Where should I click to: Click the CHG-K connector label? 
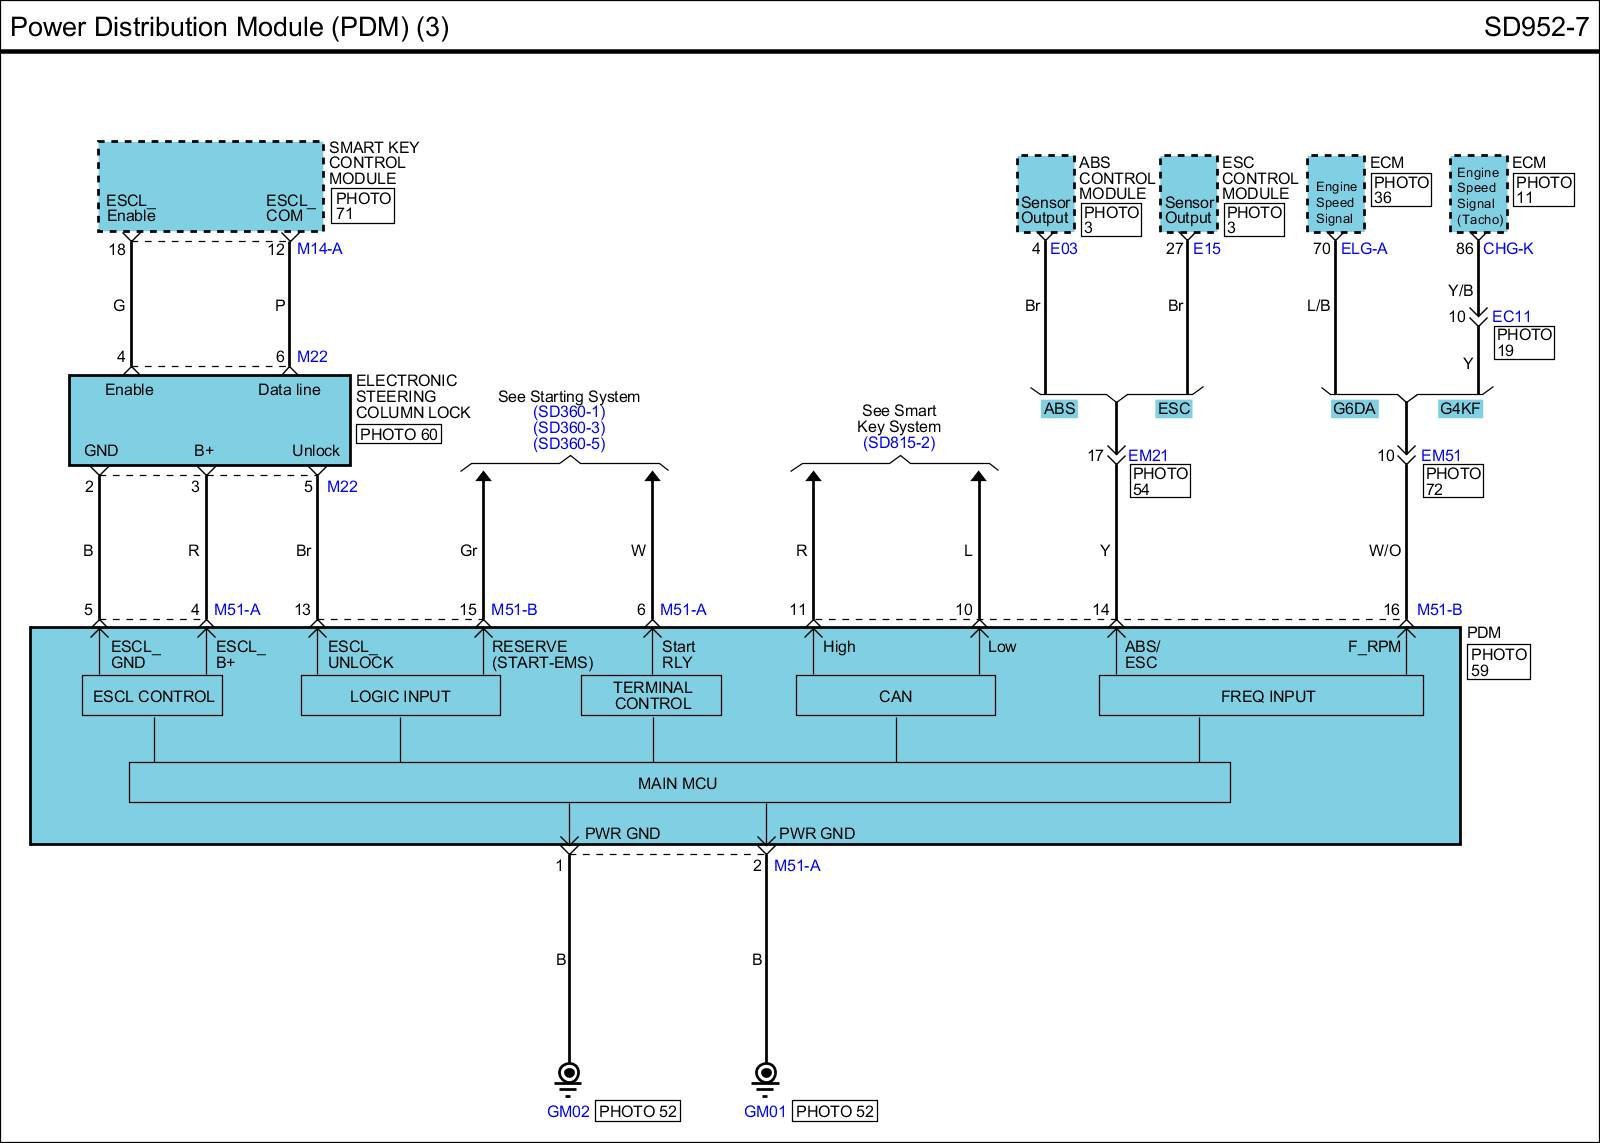[1507, 249]
